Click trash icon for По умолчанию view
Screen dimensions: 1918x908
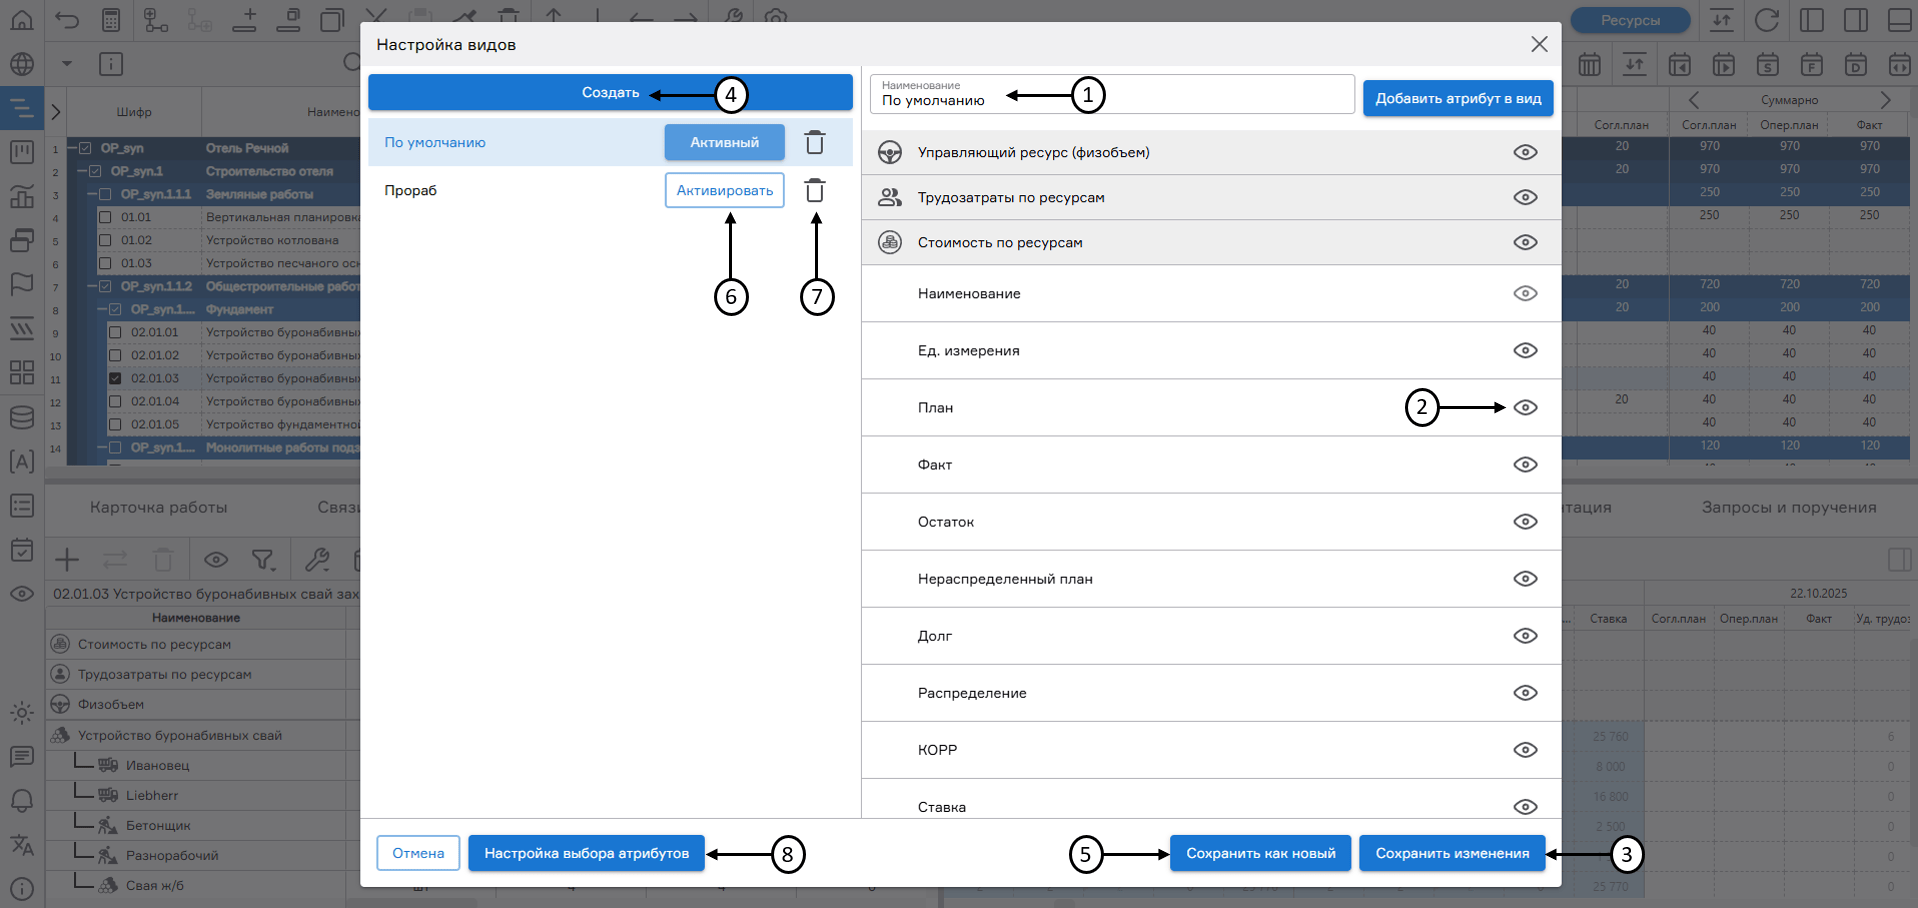coord(815,143)
